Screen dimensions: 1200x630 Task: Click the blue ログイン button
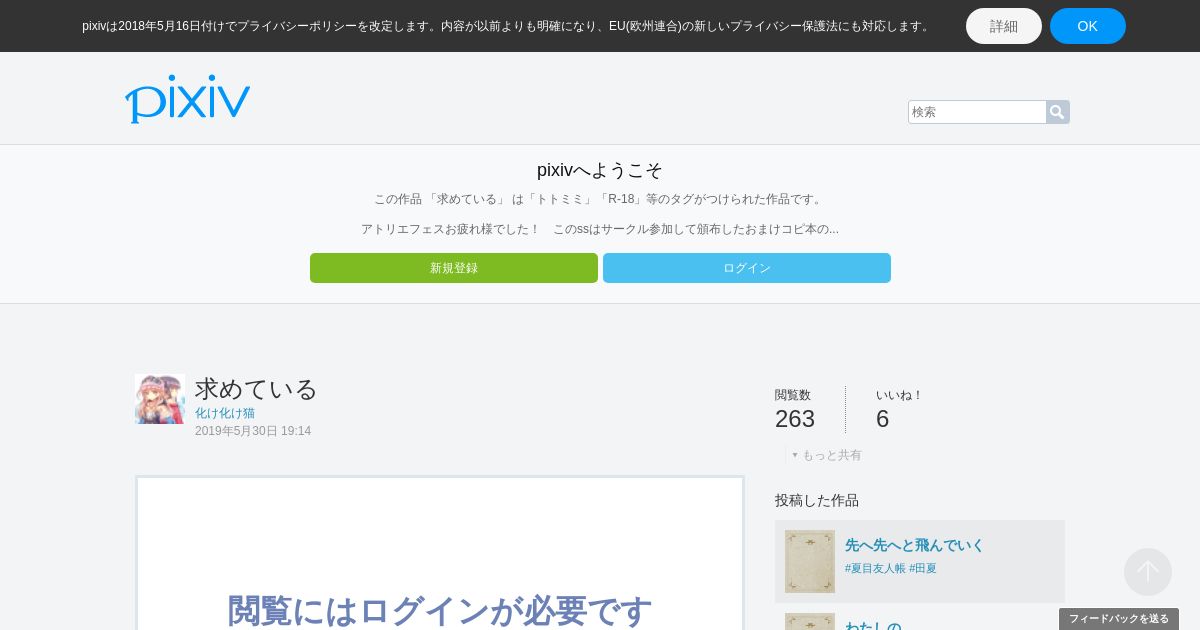click(747, 268)
